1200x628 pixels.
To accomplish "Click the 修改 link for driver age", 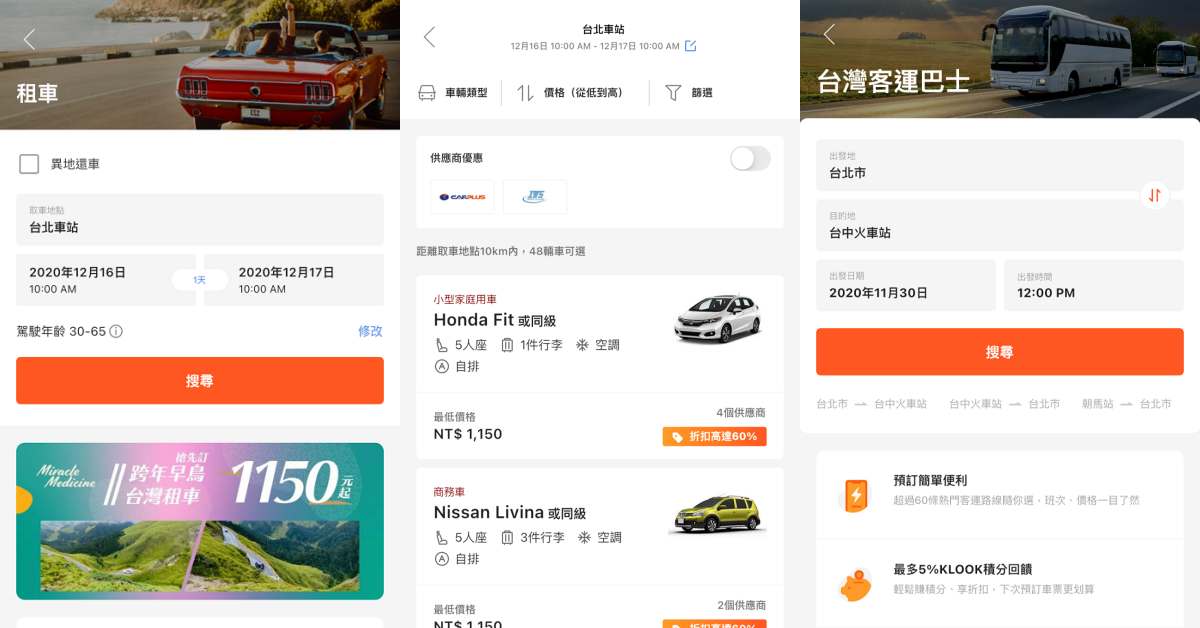I will [370, 331].
